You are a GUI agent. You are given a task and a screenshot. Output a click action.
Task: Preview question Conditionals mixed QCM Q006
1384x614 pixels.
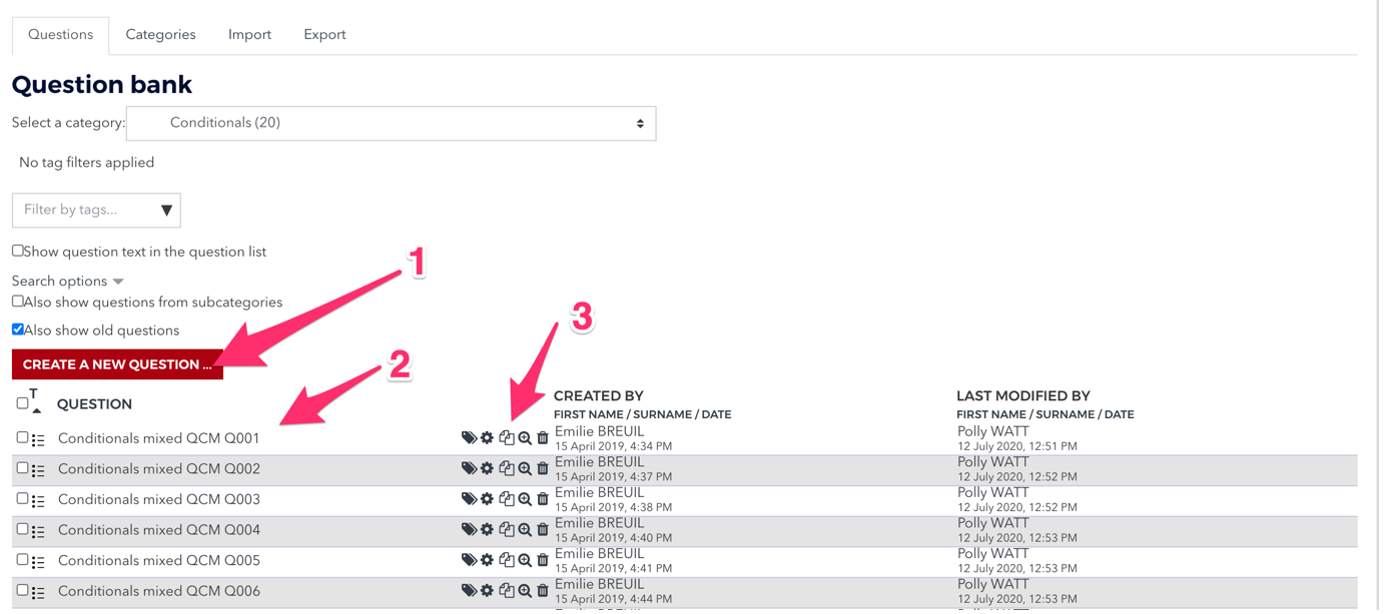tap(524, 591)
